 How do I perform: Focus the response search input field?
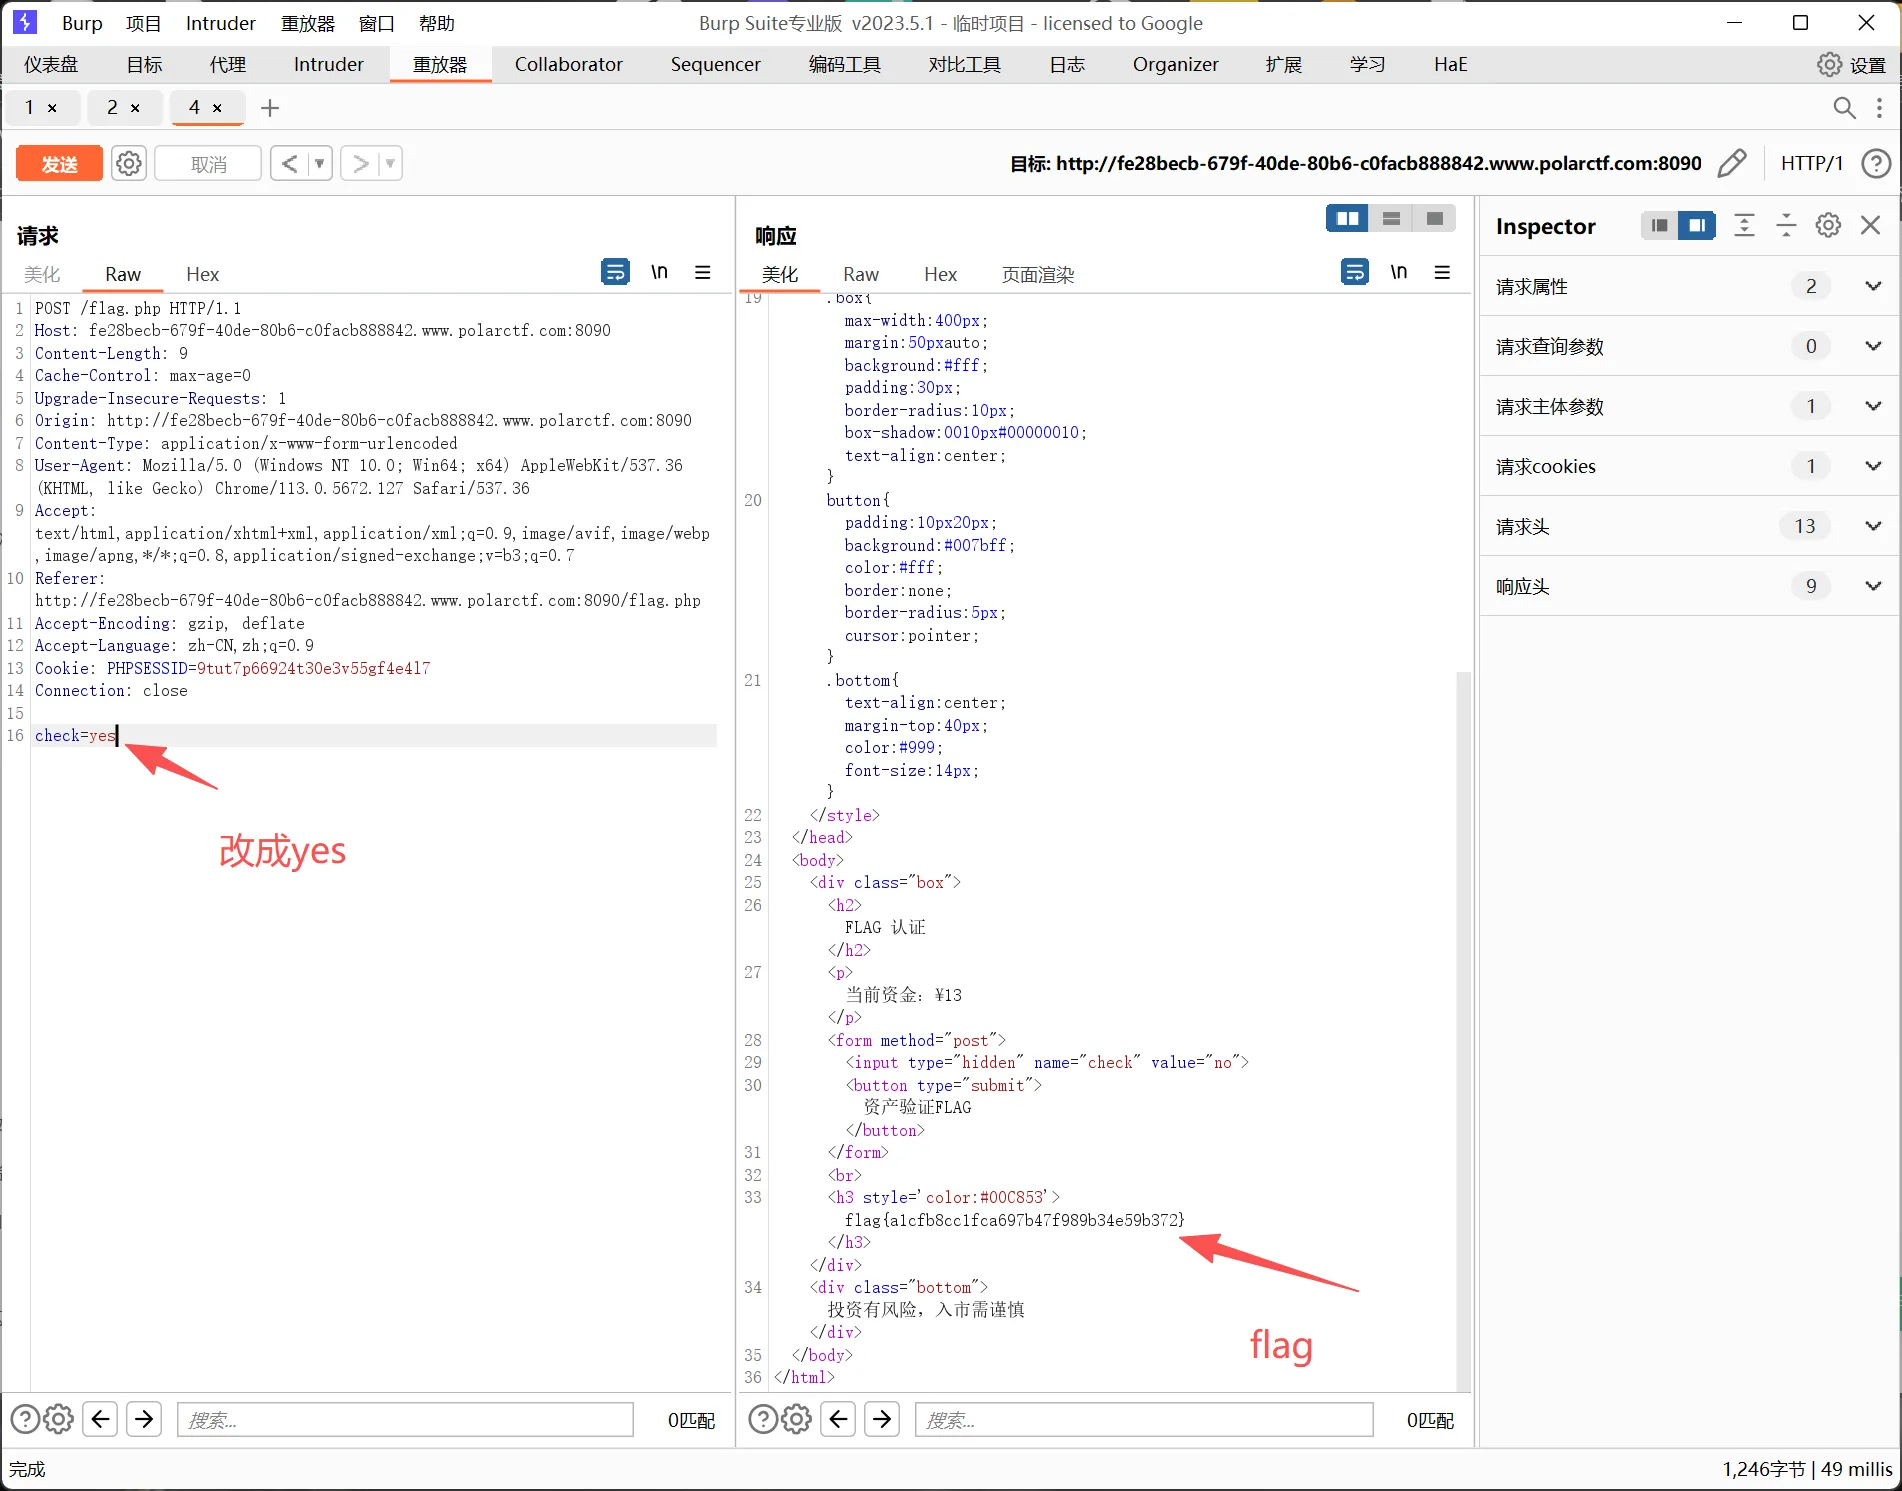pos(1144,1420)
